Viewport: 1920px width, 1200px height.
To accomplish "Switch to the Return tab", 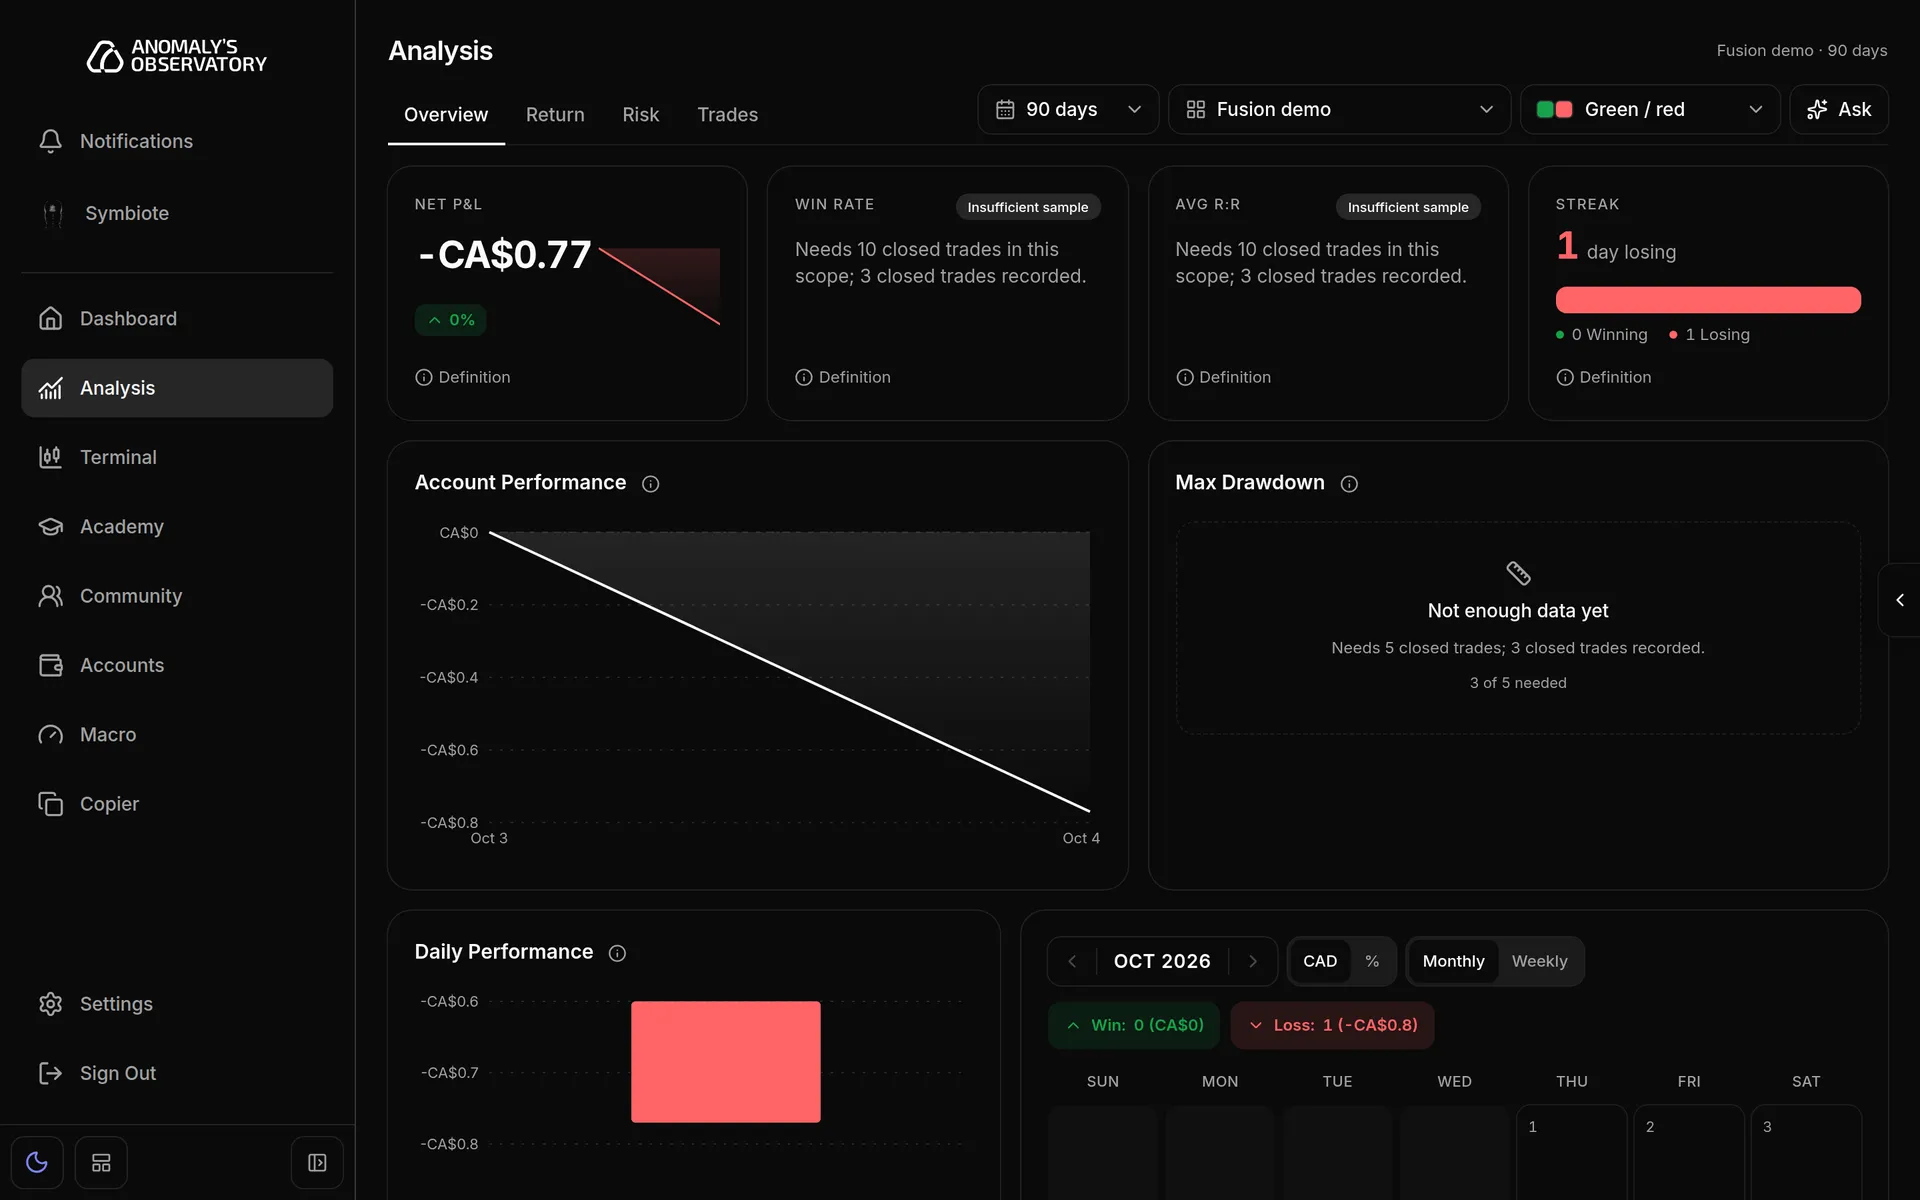I will coord(555,115).
